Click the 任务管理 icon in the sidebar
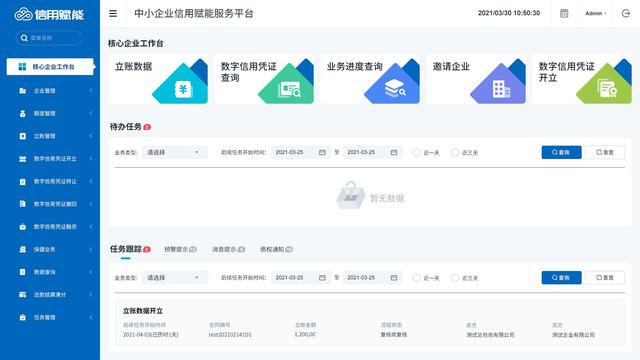Screen dimensions: 640x360 22,317
